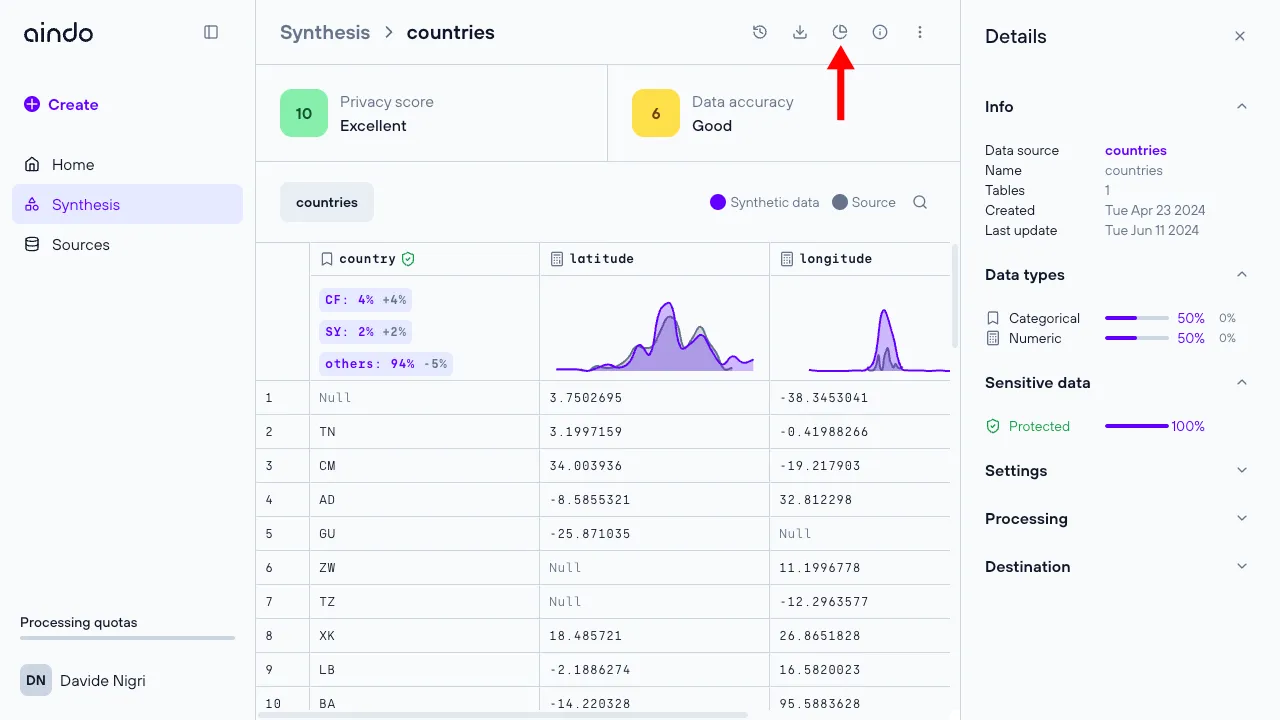Image resolution: width=1280 pixels, height=720 pixels.
Task: Click the GU country cell
Action: (425, 534)
